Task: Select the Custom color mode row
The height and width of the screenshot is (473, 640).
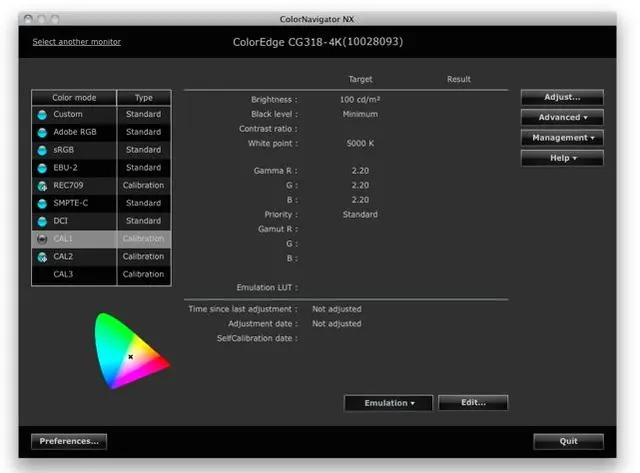Action: [x=101, y=114]
